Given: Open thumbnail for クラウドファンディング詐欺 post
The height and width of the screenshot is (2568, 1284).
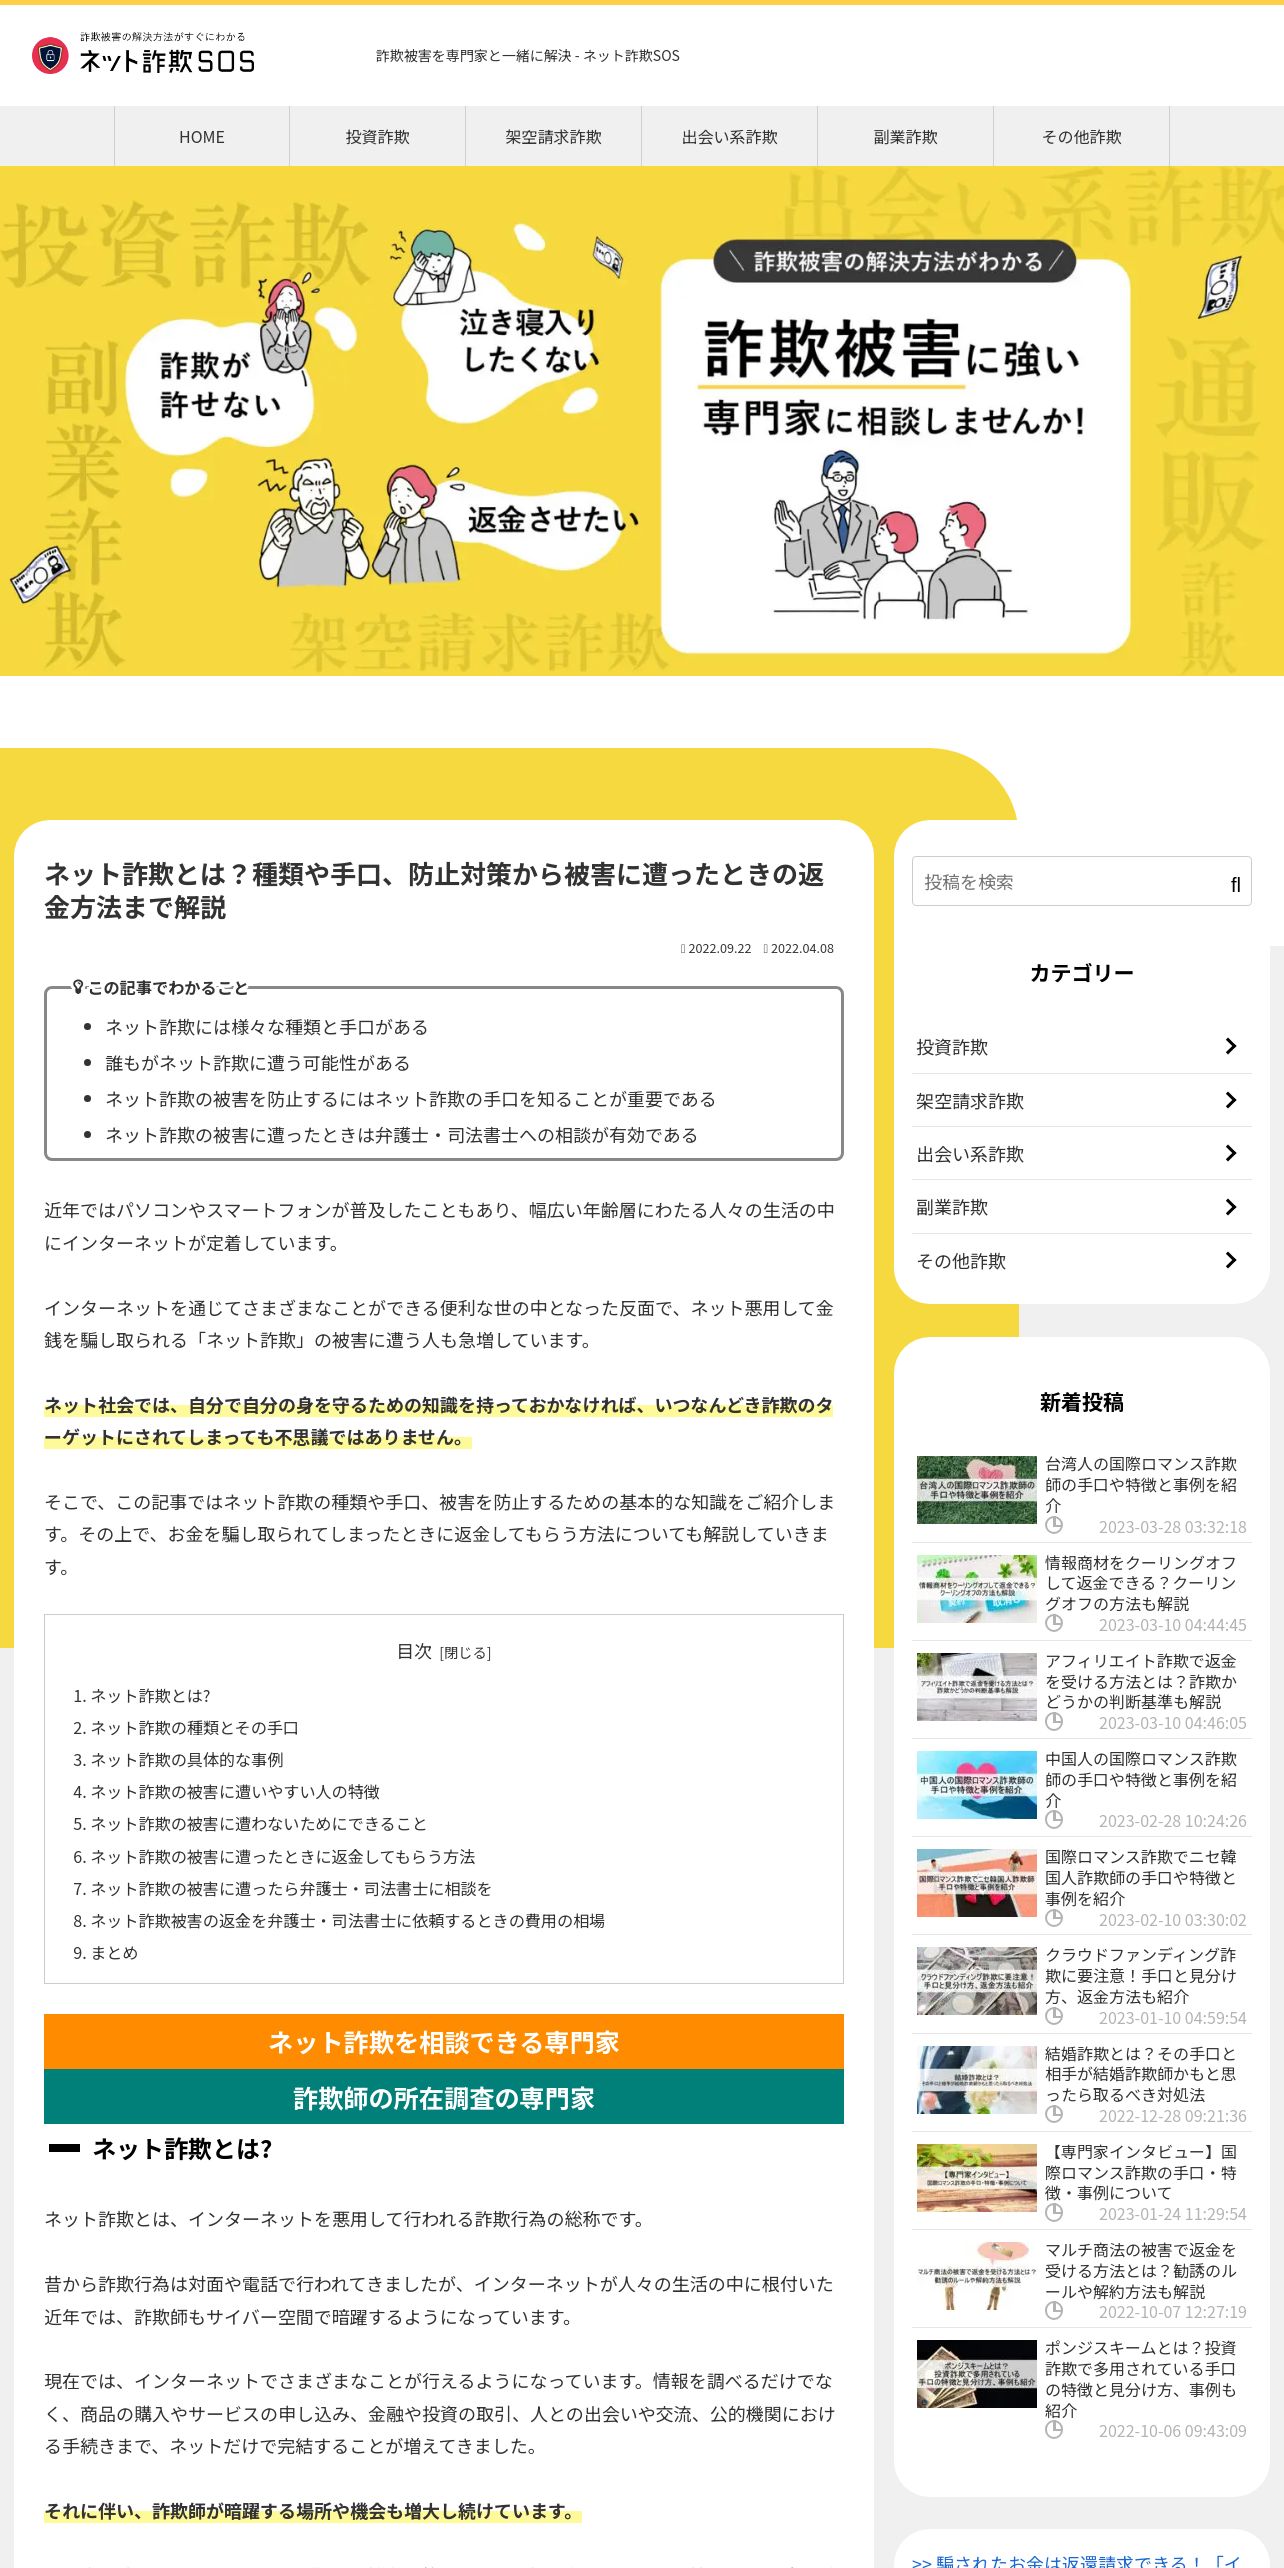Looking at the screenshot, I should [x=977, y=1981].
